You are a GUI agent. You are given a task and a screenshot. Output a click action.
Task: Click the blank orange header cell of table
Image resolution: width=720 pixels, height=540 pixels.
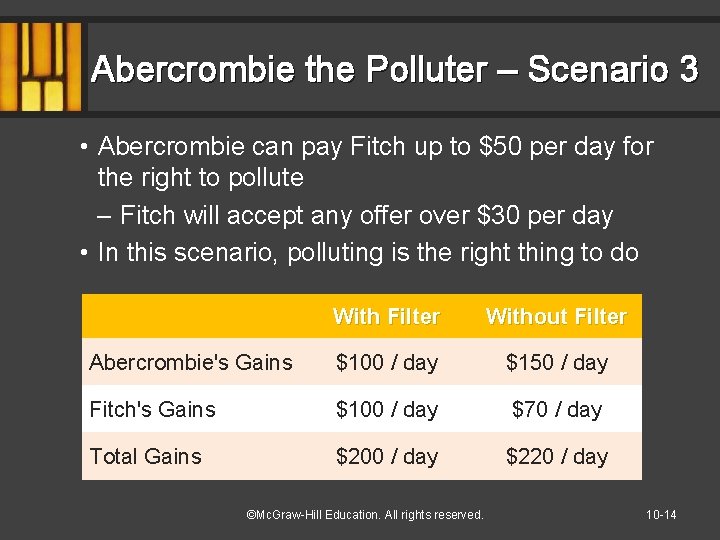click(x=200, y=316)
